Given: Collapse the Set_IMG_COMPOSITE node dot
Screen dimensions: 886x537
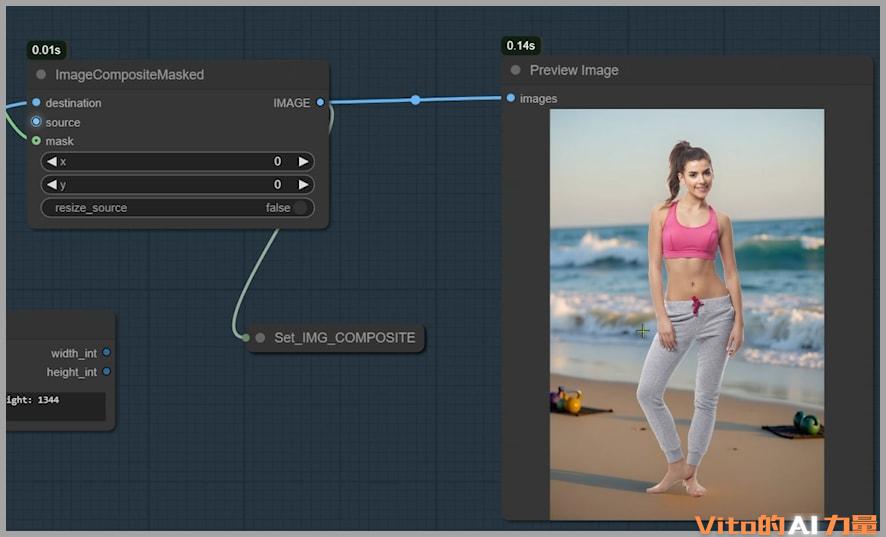Looking at the screenshot, I should [260, 337].
